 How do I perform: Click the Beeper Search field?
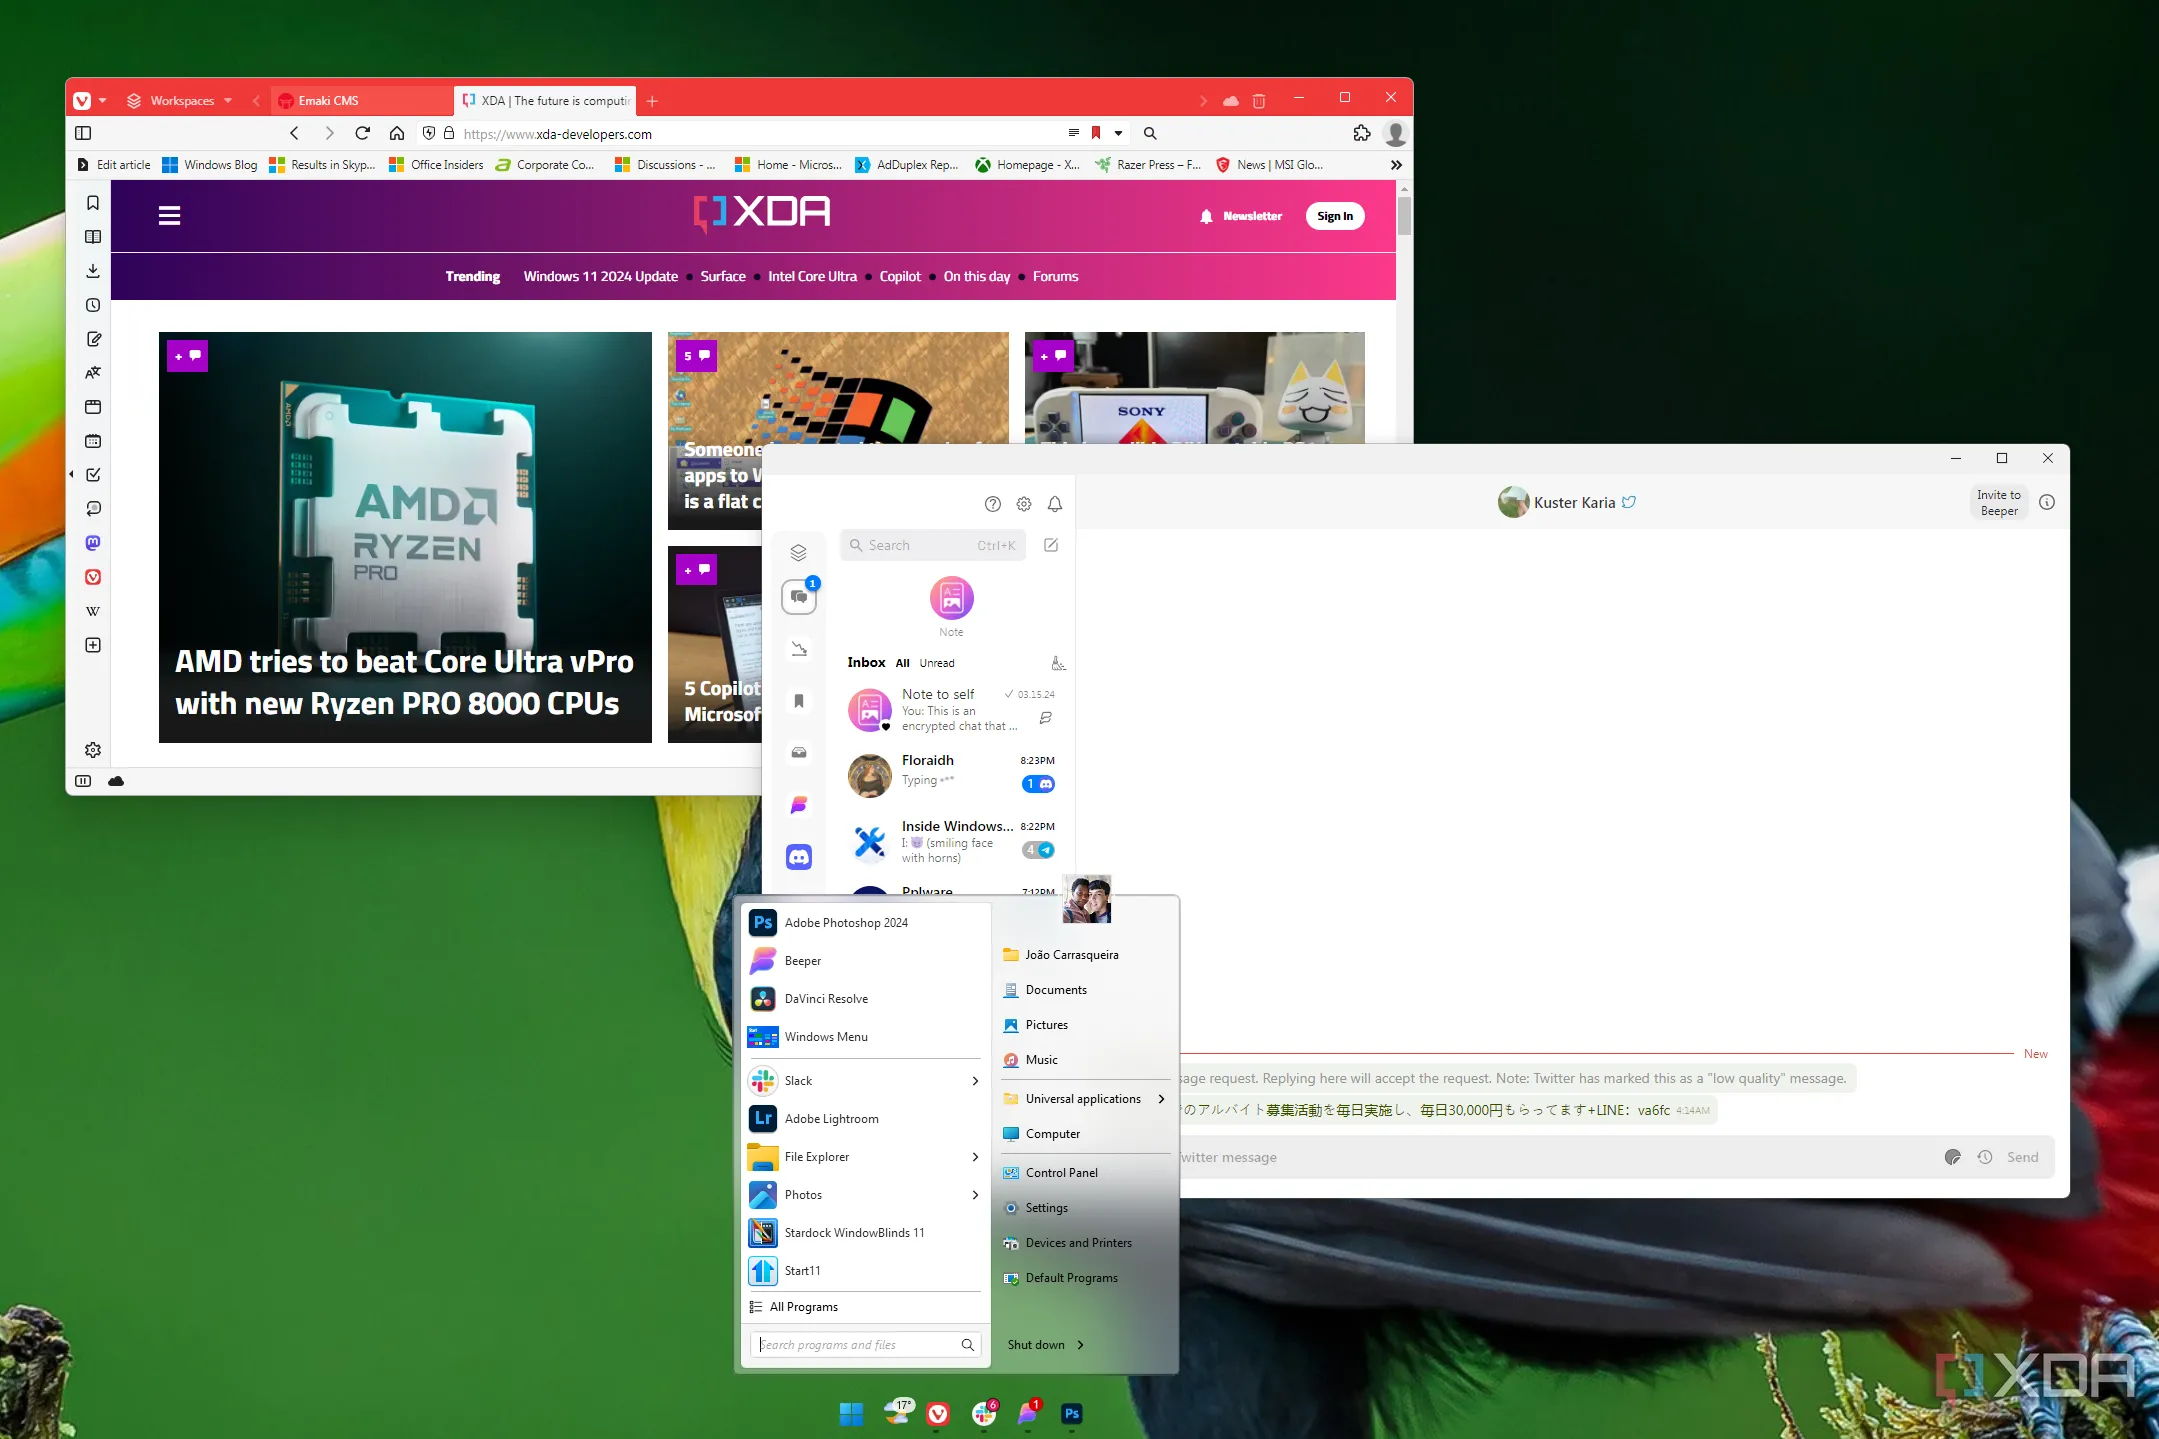pos(933,545)
